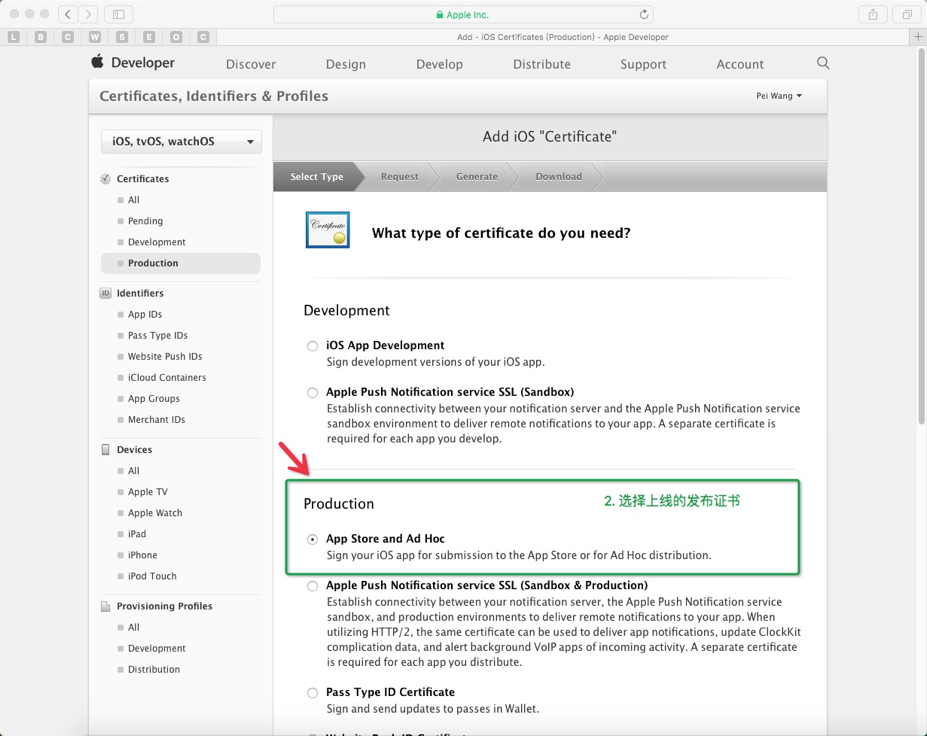Open iCloud Containers

click(x=167, y=378)
